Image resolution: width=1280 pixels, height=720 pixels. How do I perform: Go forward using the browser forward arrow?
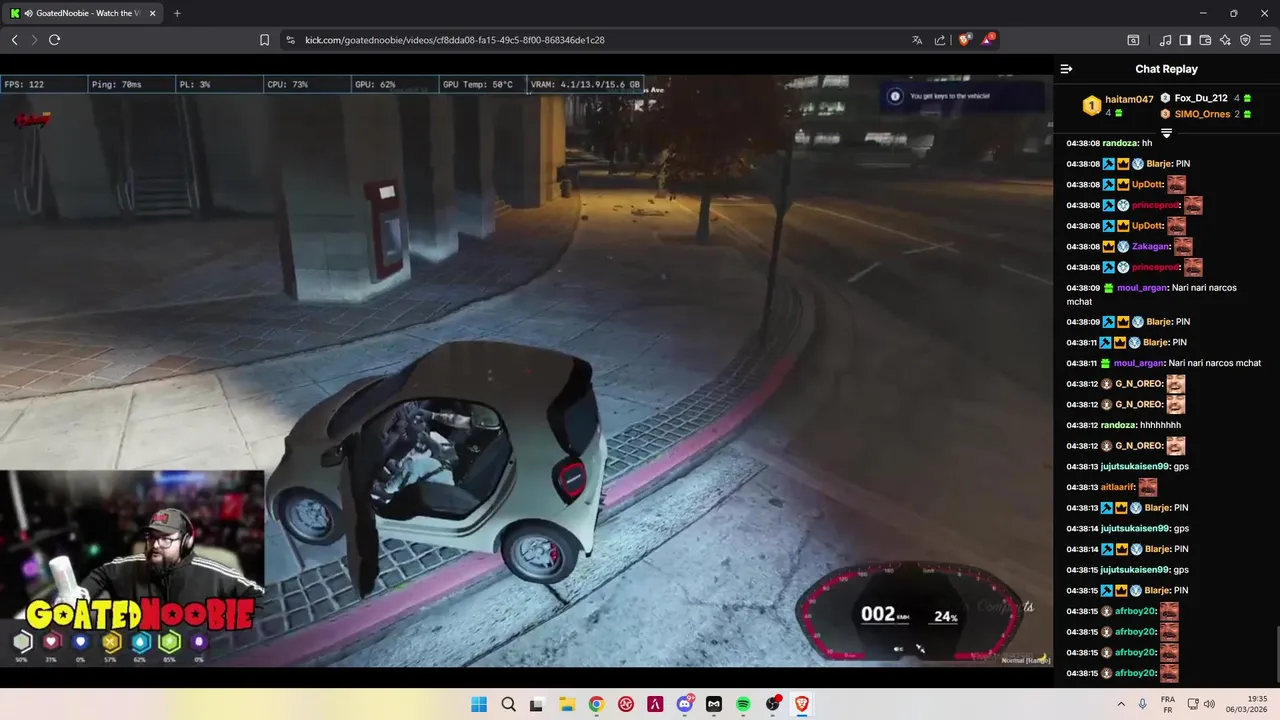point(34,40)
